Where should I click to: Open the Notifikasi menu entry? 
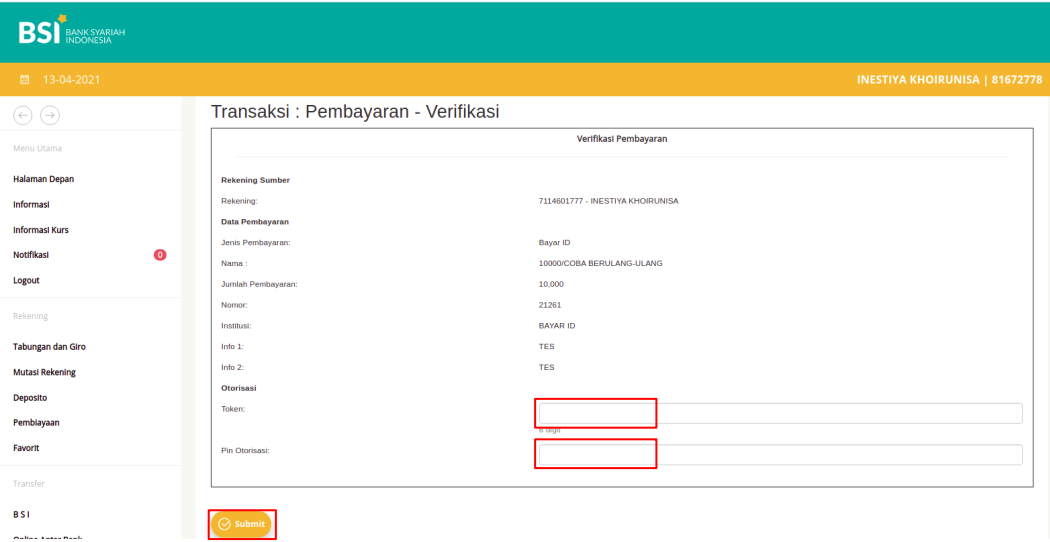click(x=31, y=255)
